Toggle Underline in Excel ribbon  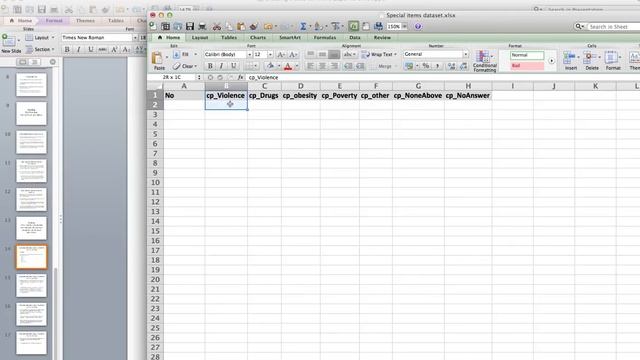[233, 66]
